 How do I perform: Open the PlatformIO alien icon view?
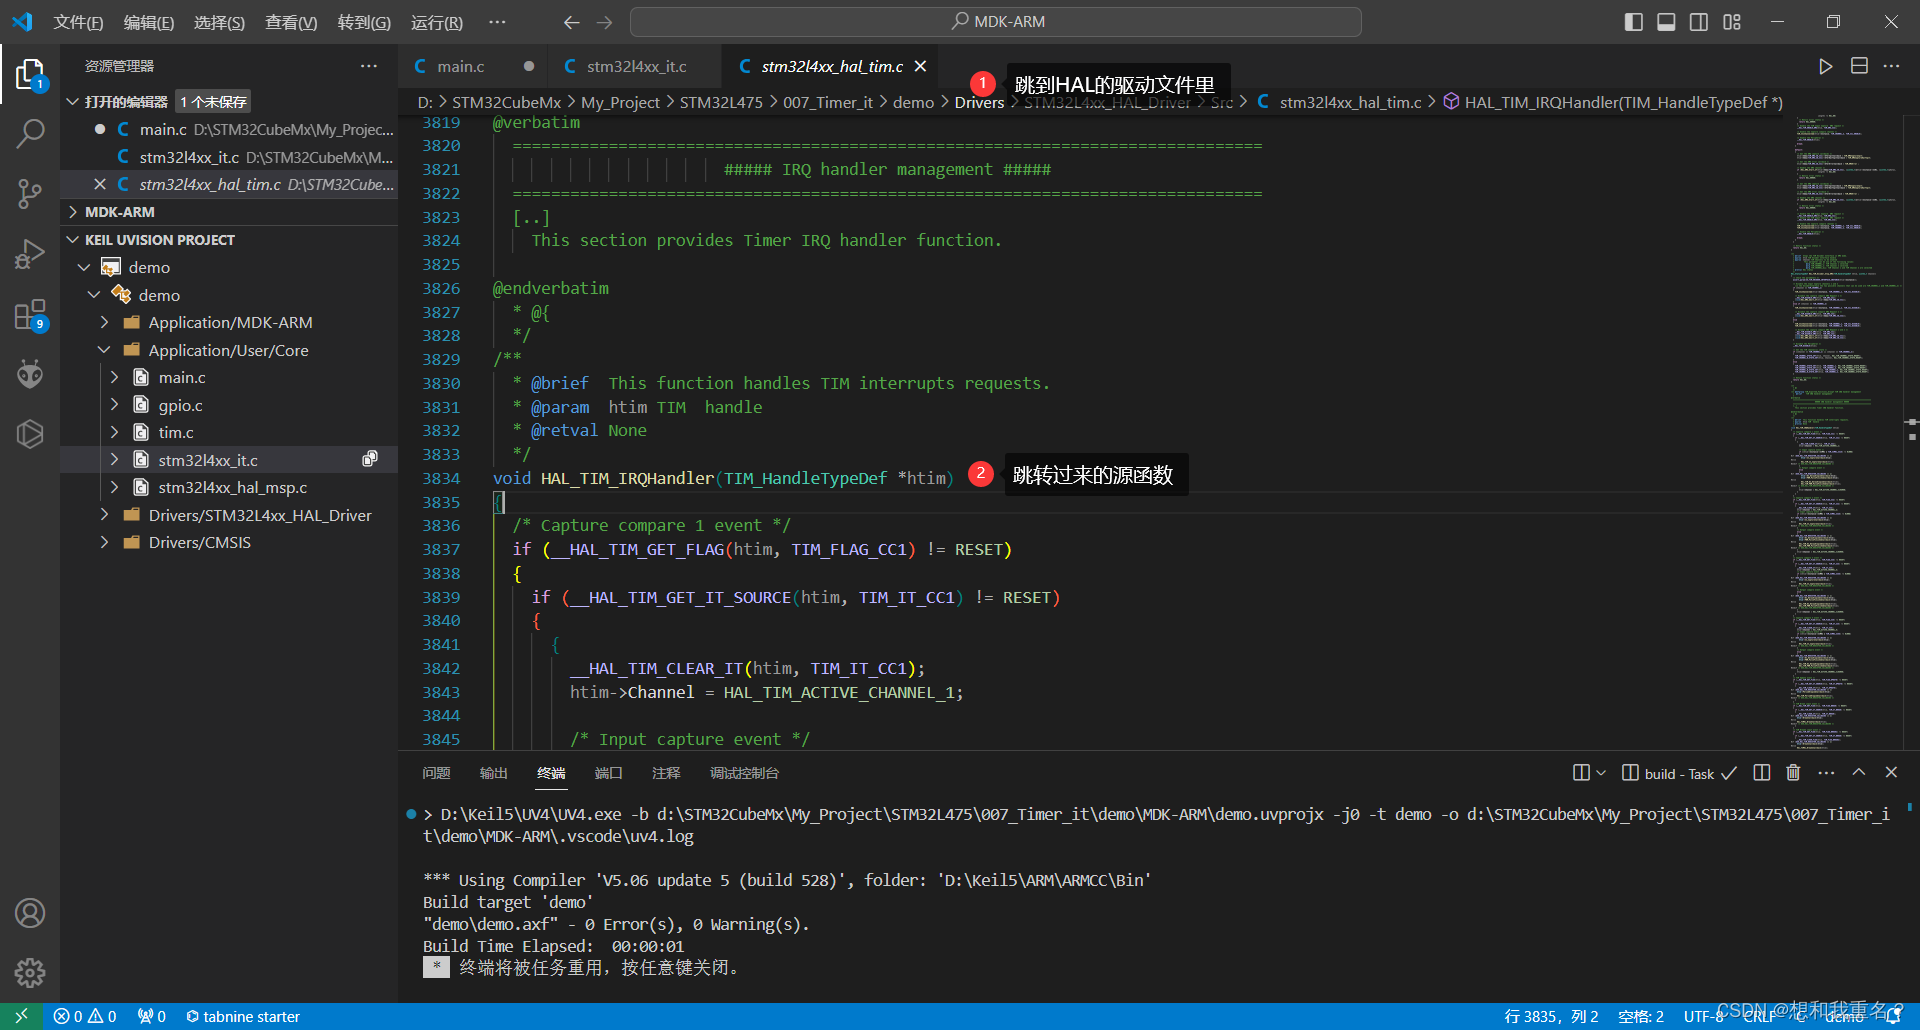pos(30,374)
